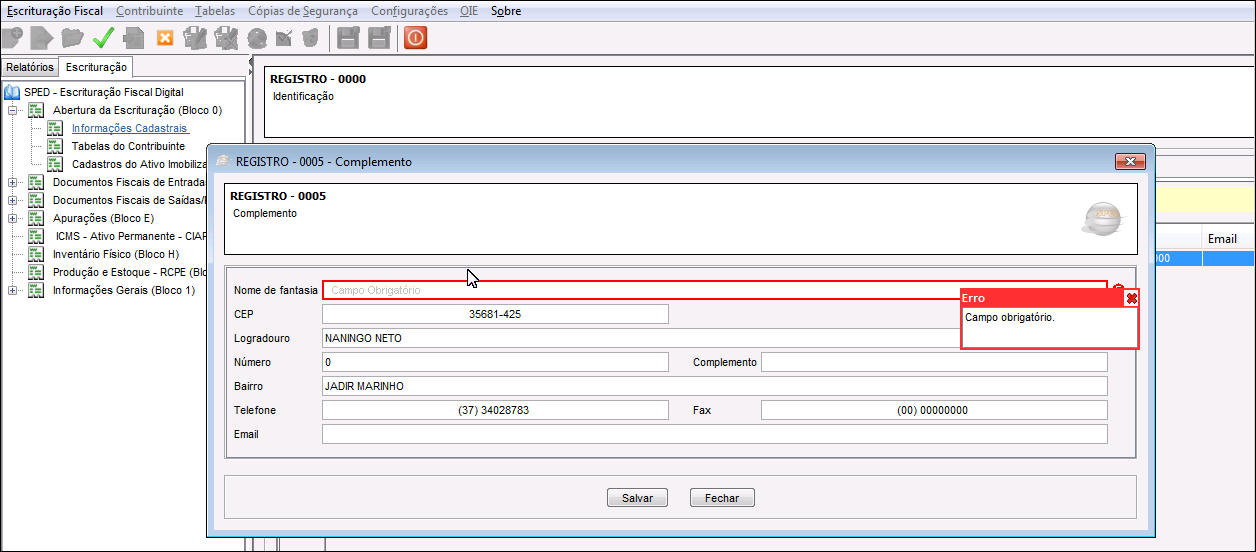Viewport: 1256px width, 552px height.
Task: Click the open folder toolbar icon
Action: point(72,38)
